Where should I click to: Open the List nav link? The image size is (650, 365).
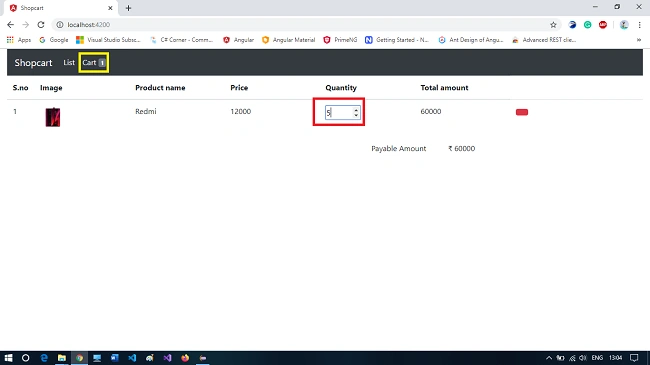click(x=69, y=62)
